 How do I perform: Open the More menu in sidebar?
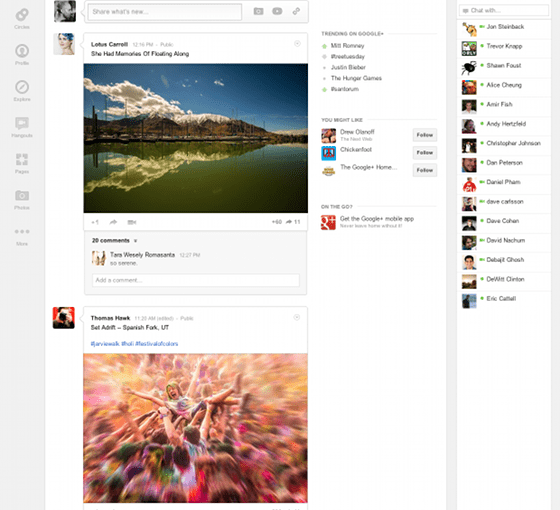pos(22,236)
